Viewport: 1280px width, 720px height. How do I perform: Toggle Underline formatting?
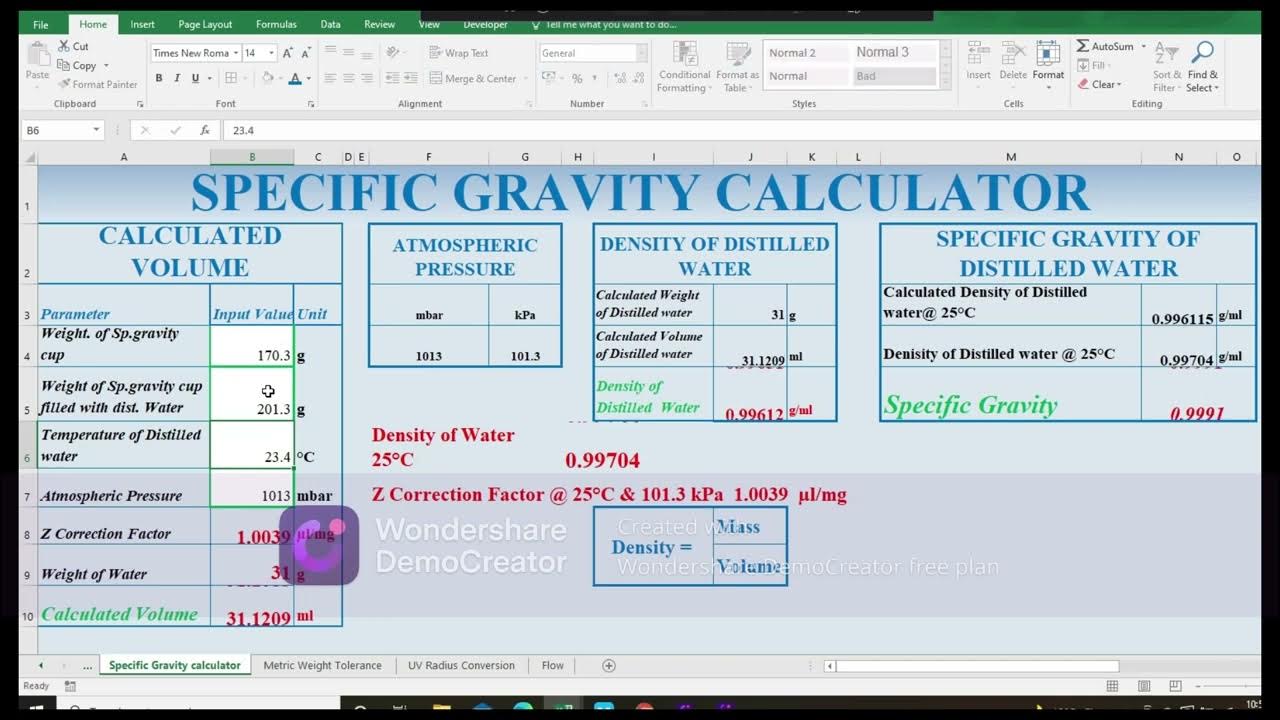195,78
